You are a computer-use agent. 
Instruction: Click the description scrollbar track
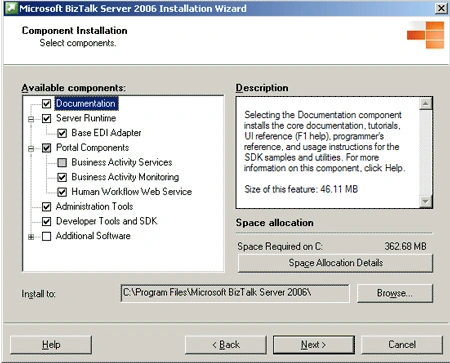(426, 152)
